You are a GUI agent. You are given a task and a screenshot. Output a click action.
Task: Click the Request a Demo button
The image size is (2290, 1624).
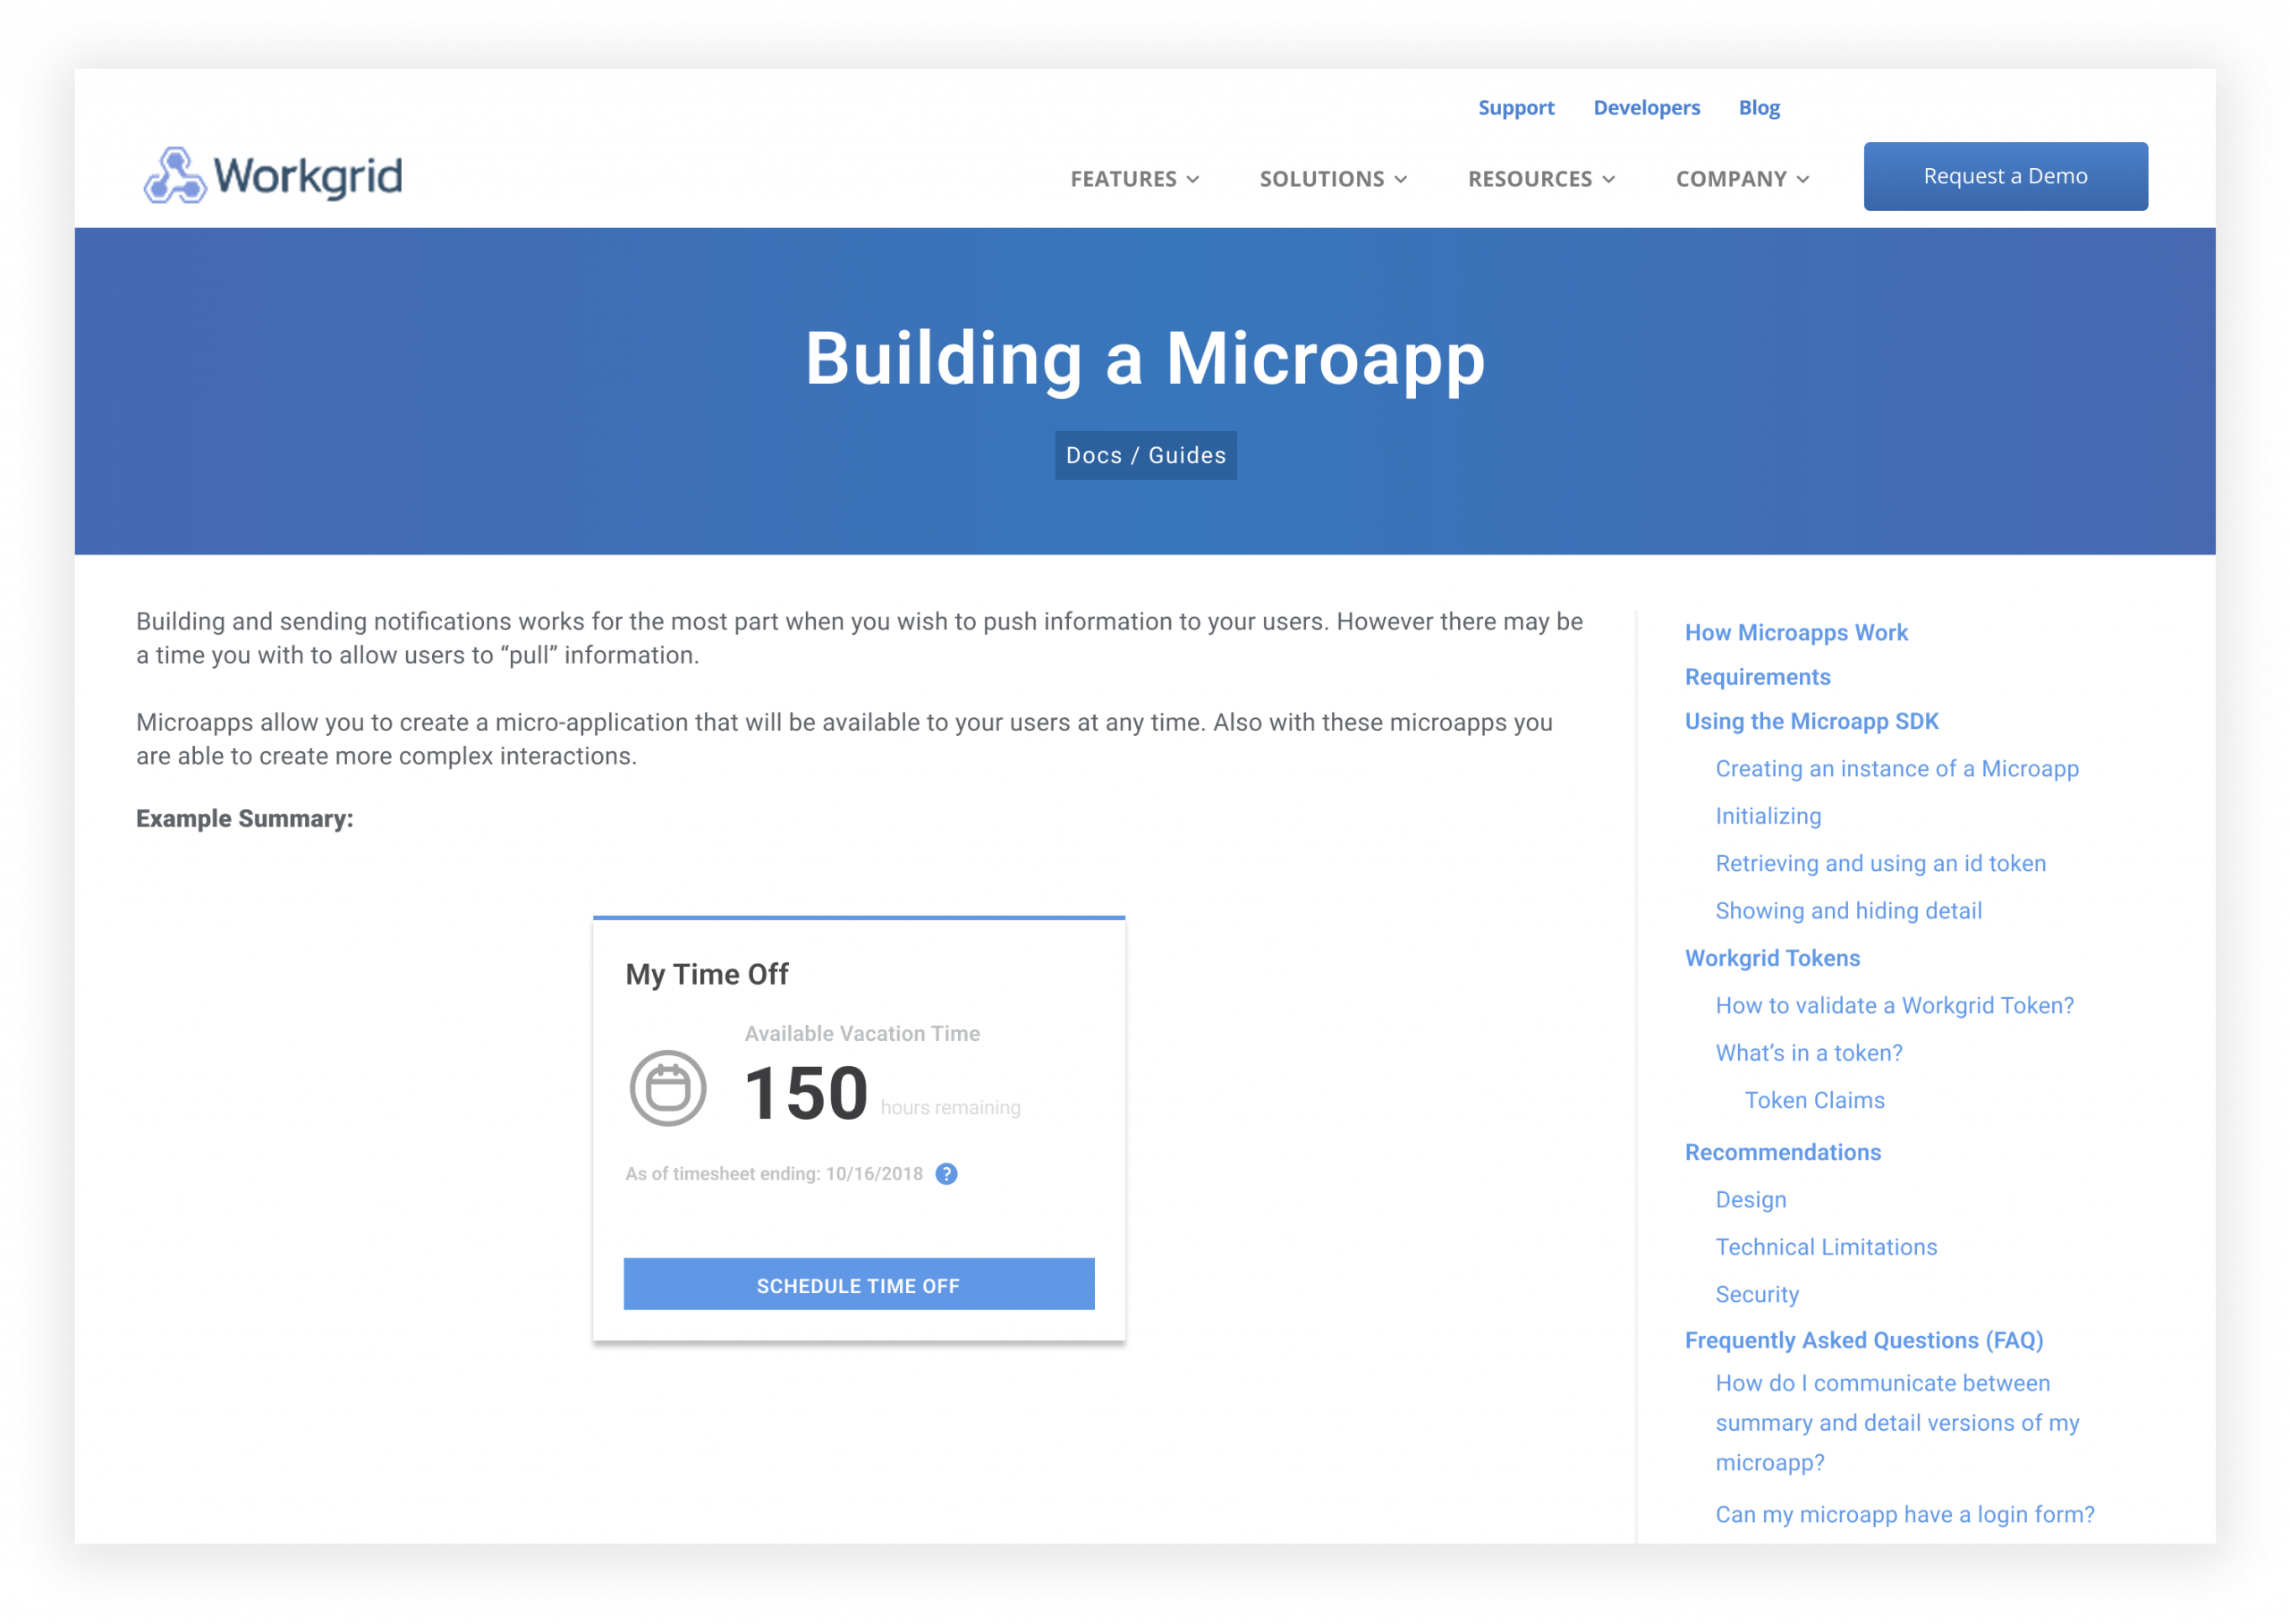click(2005, 176)
